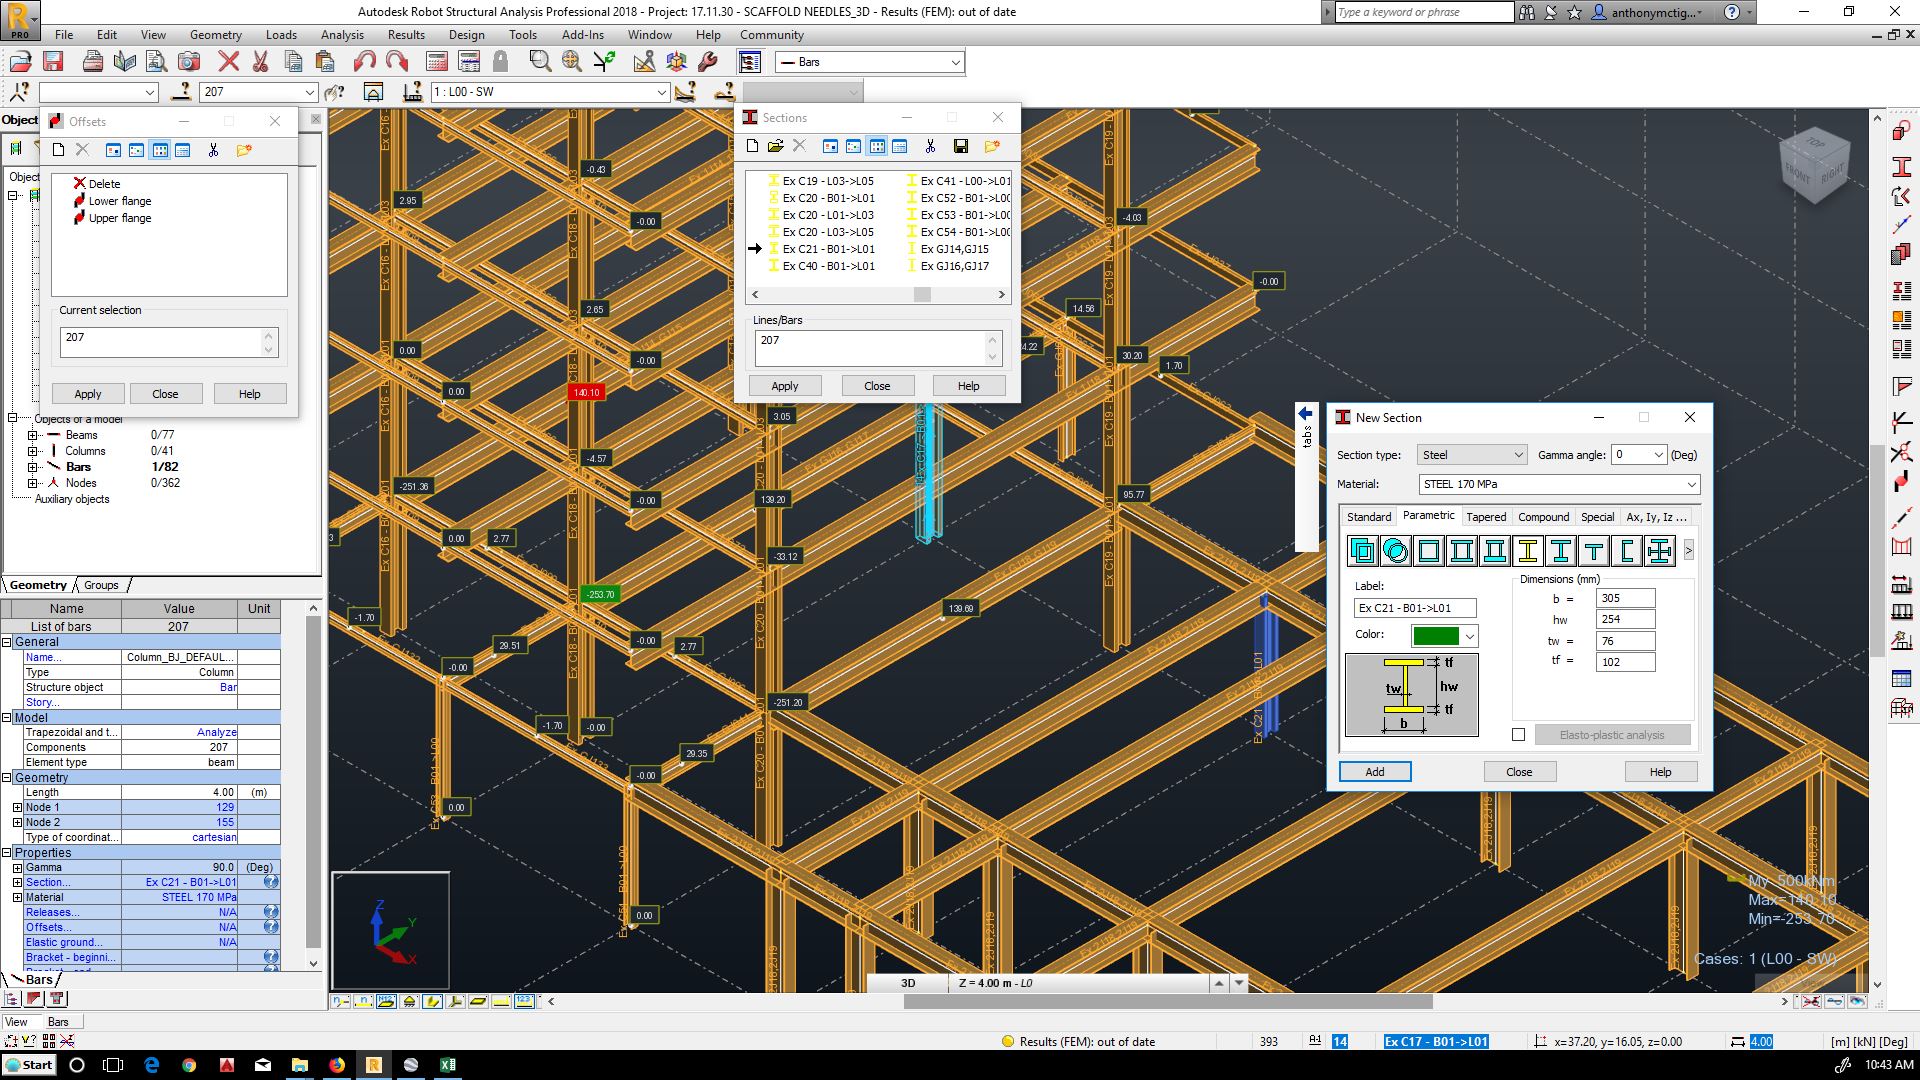The width and height of the screenshot is (1920, 1080).
Task: Save sections using the floppy disk icon
Action: [x=960, y=146]
